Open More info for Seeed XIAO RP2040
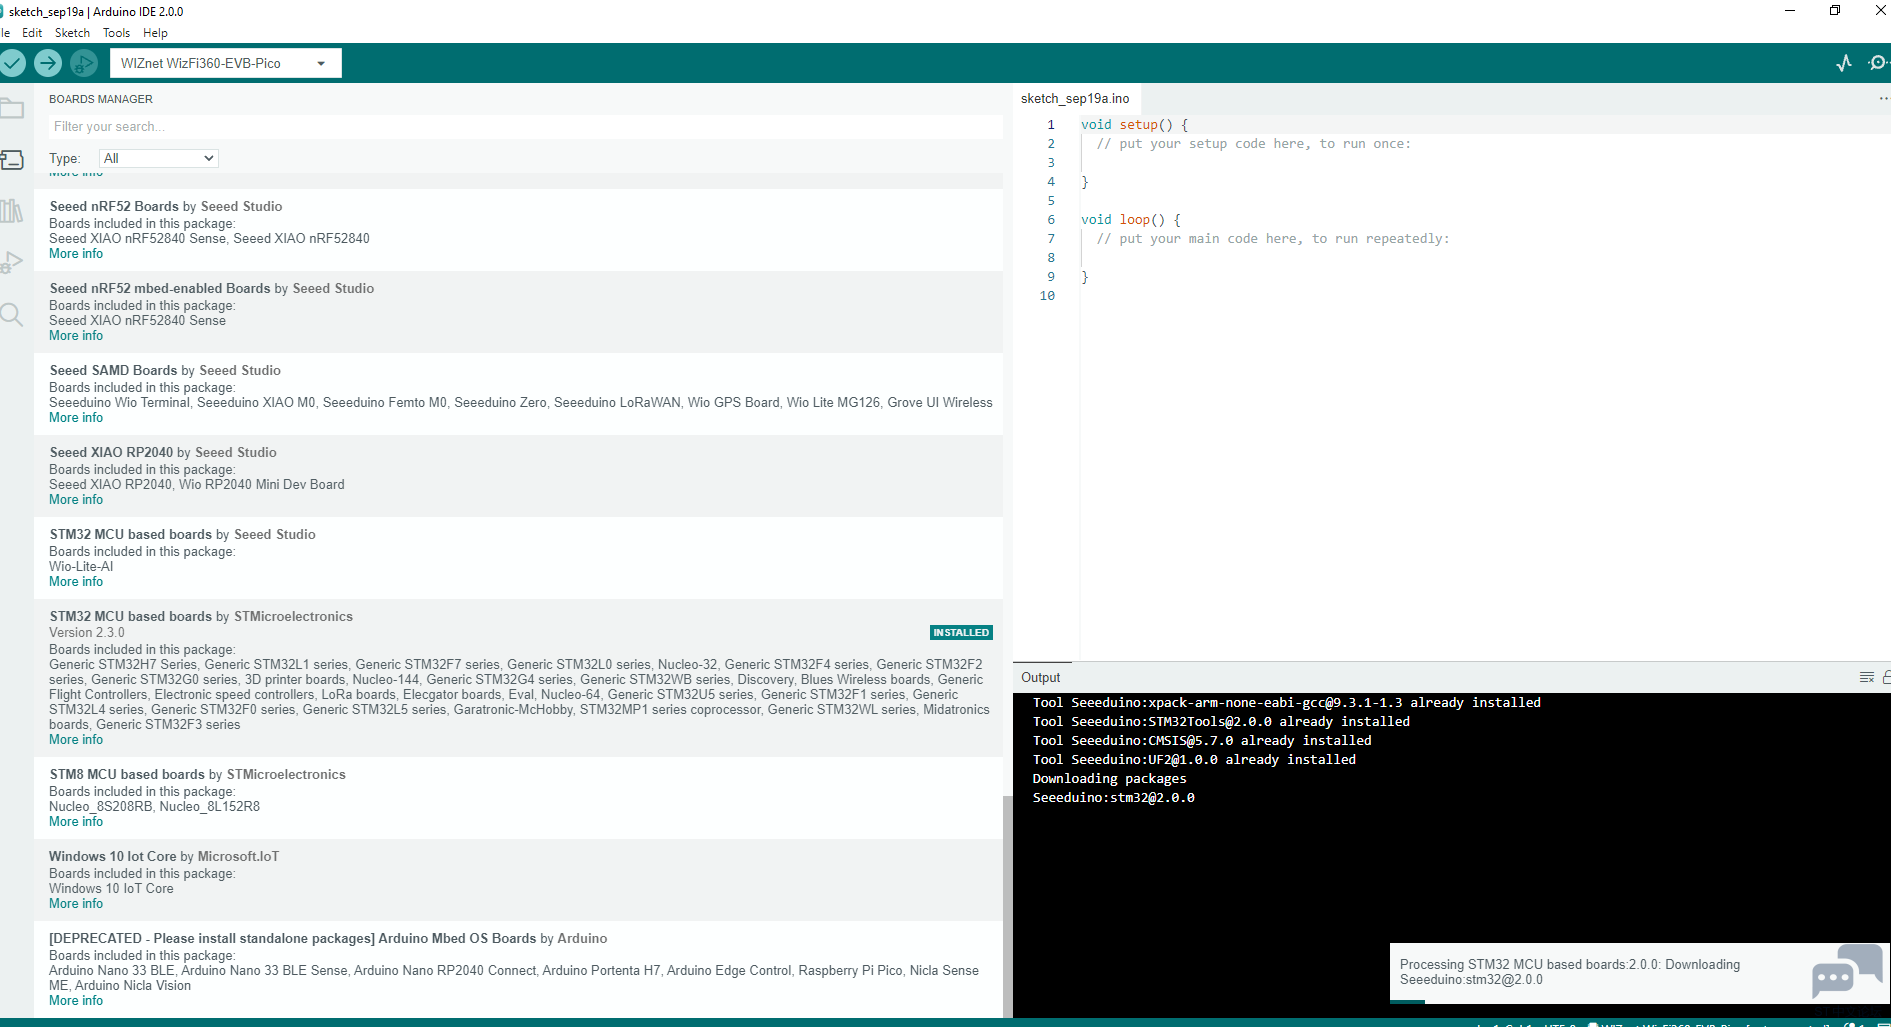The width and height of the screenshot is (1891, 1027). (76, 500)
